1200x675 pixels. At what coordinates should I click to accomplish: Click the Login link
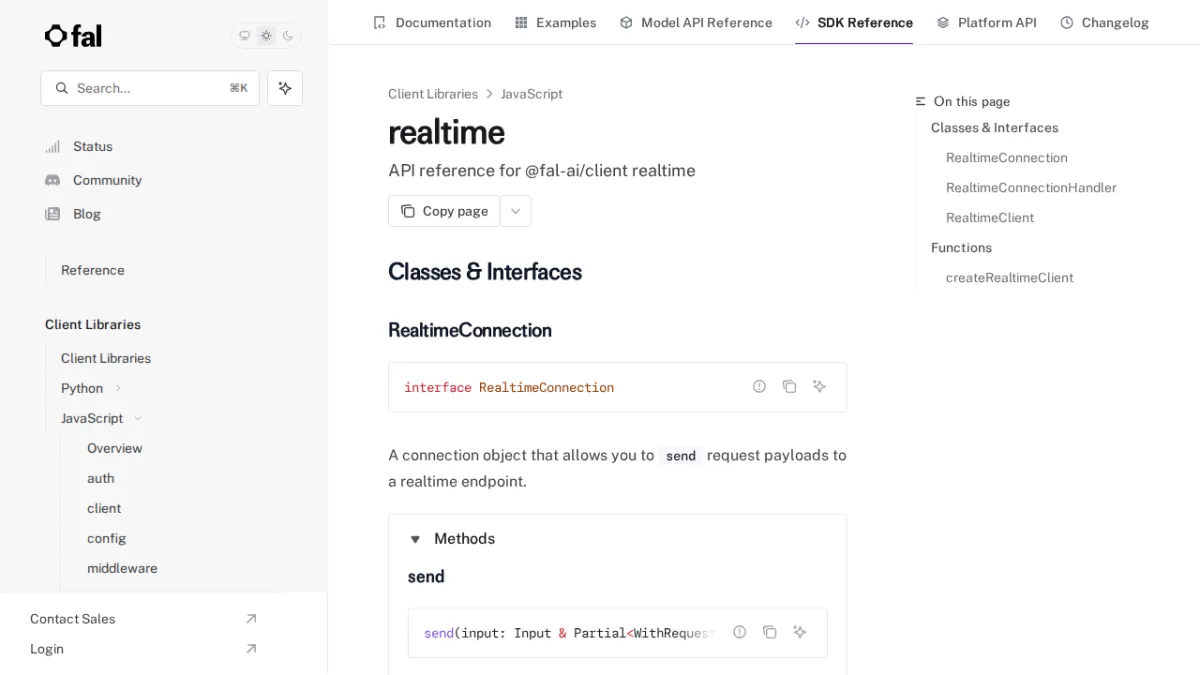pos(47,649)
